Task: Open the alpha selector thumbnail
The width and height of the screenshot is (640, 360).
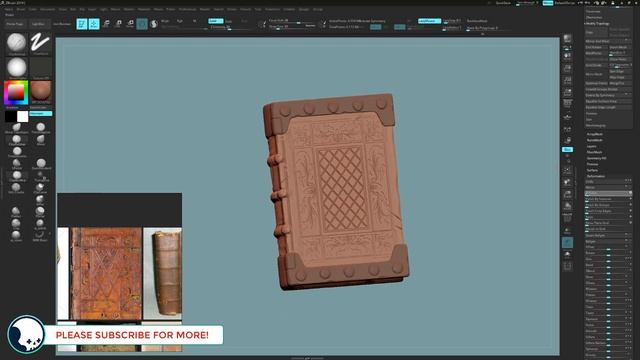Action: [x=17, y=68]
